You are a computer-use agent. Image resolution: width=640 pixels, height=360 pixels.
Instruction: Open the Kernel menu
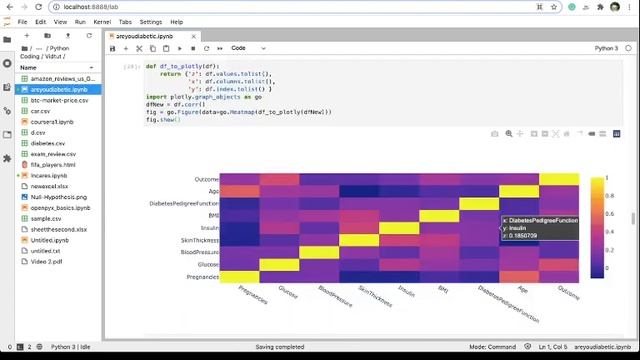coord(102,22)
